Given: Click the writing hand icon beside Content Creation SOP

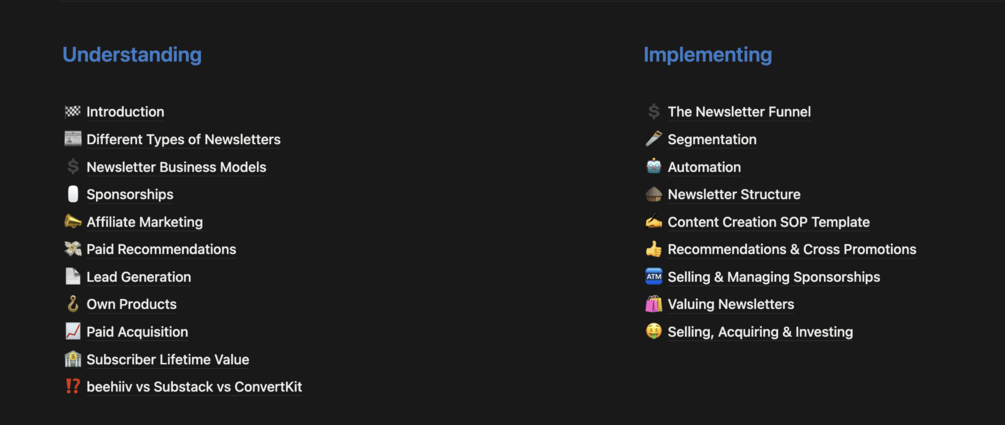Looking at the screenshot, I should (x=653, y=222).
